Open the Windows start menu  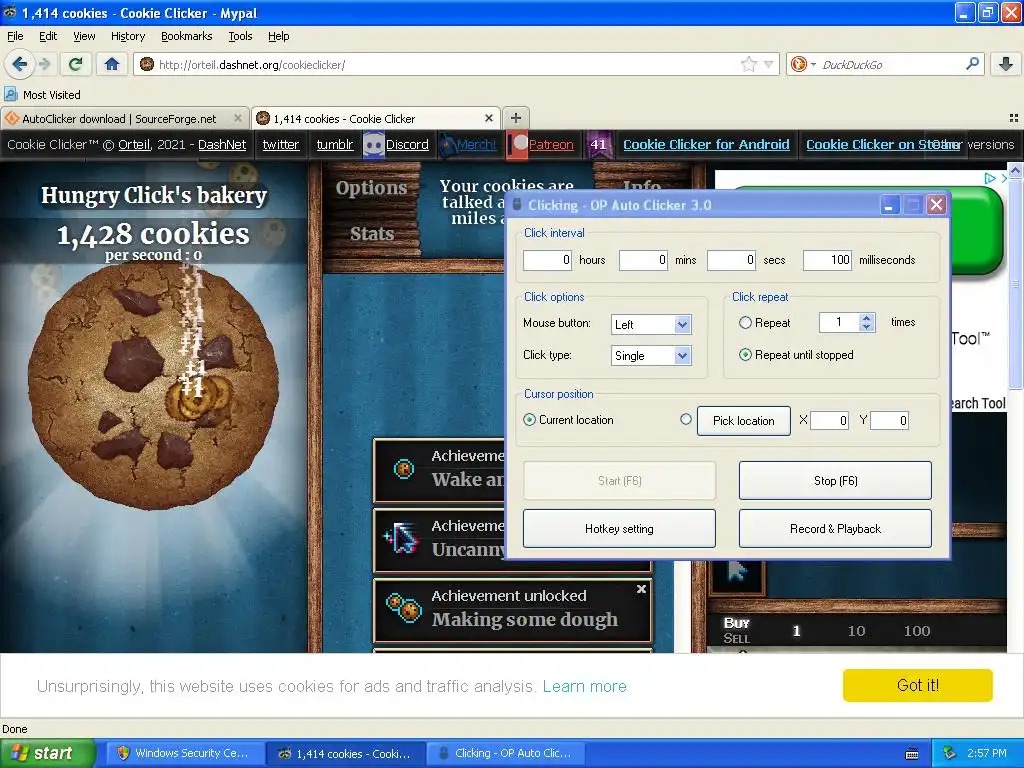click(47, 753)
